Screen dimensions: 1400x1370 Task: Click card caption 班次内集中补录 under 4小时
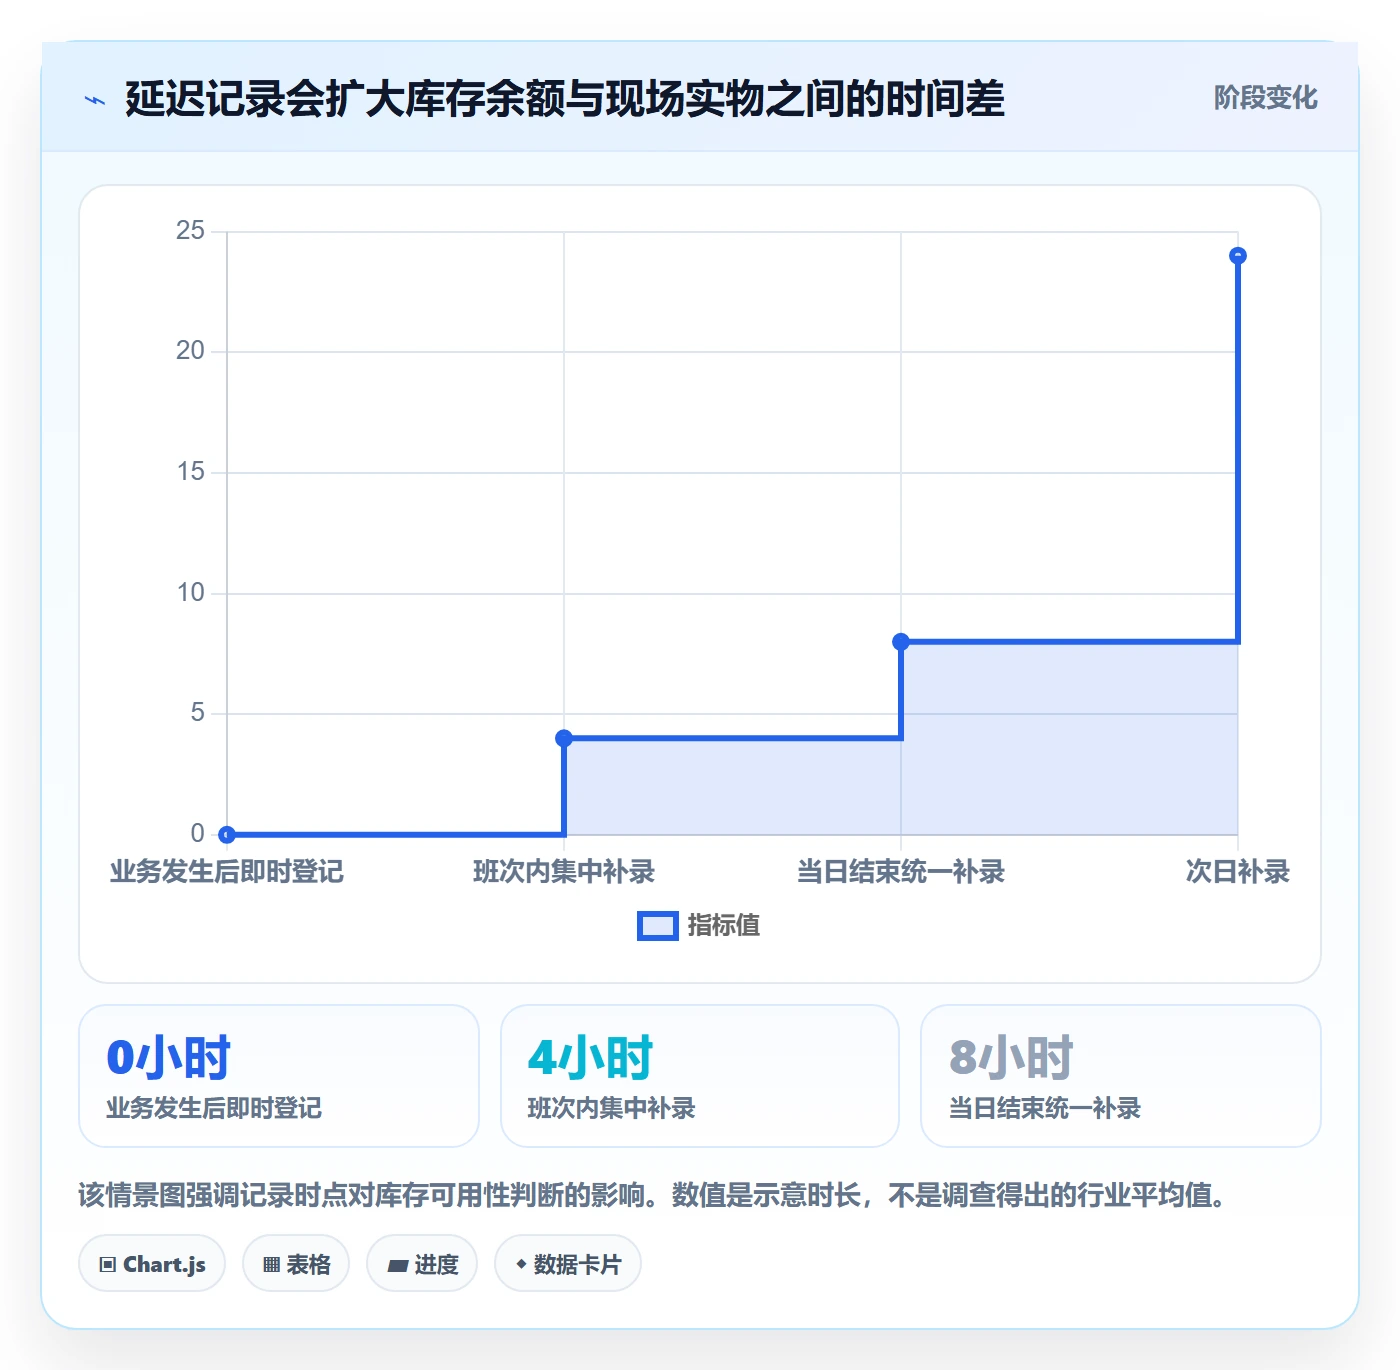coord(611,1108)
